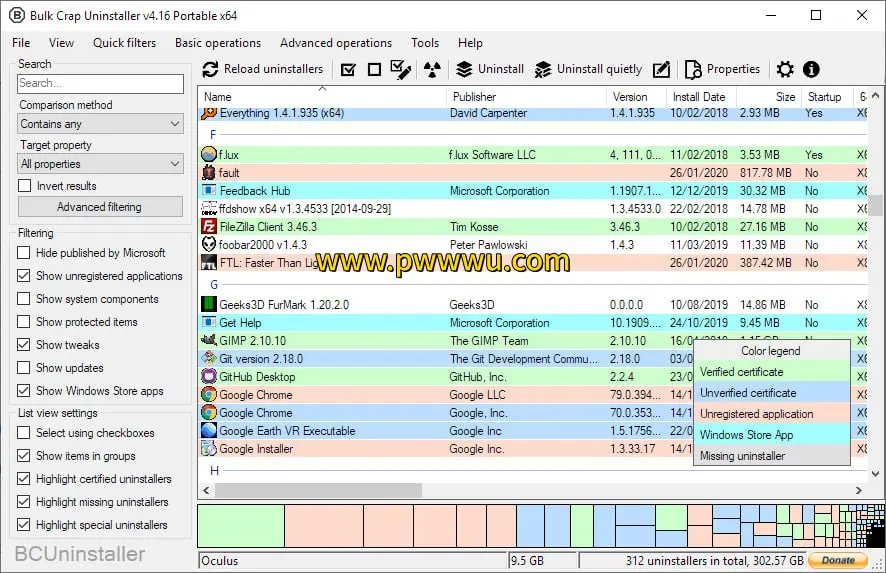
Task: Enable Show system components
Action: pyautogui.click(x=24, y=298)
